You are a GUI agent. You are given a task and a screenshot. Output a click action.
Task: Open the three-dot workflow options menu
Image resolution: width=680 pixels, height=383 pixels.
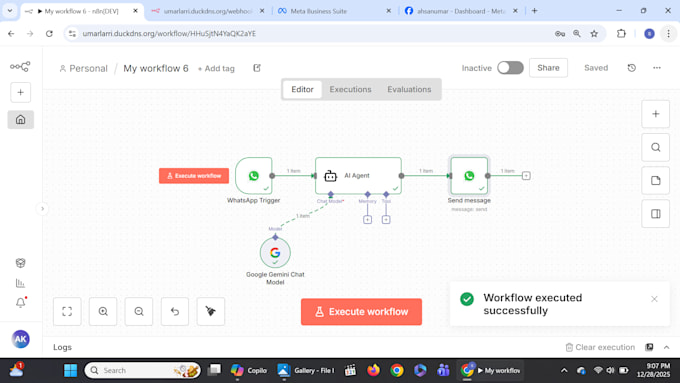click(657, 68)
